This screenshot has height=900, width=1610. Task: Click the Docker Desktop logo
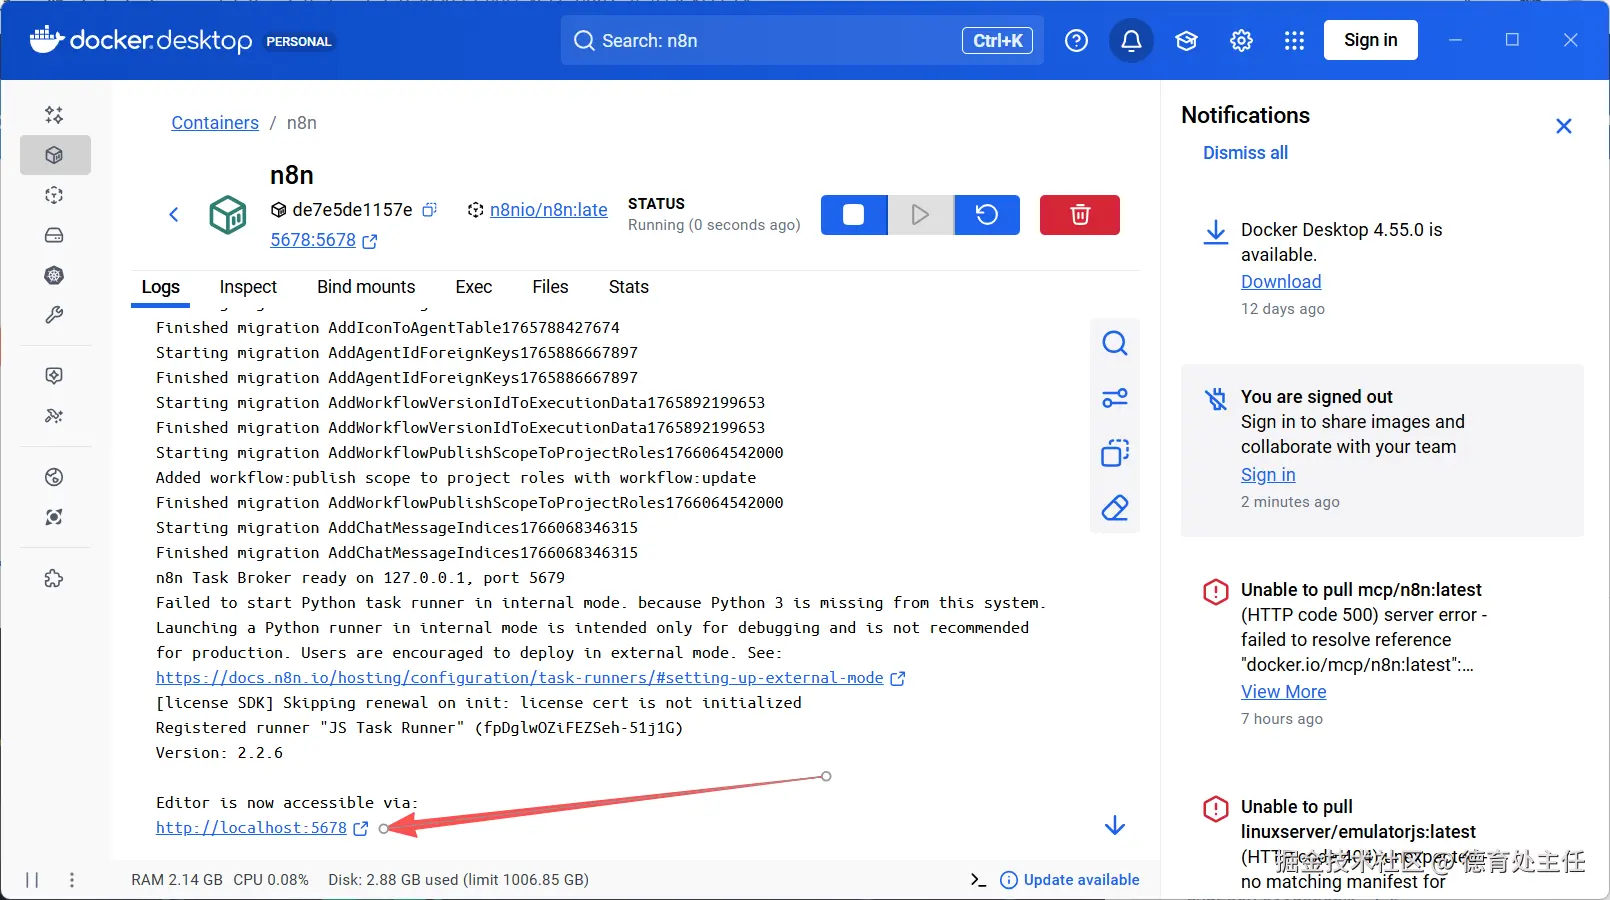(x=141, y=40)
